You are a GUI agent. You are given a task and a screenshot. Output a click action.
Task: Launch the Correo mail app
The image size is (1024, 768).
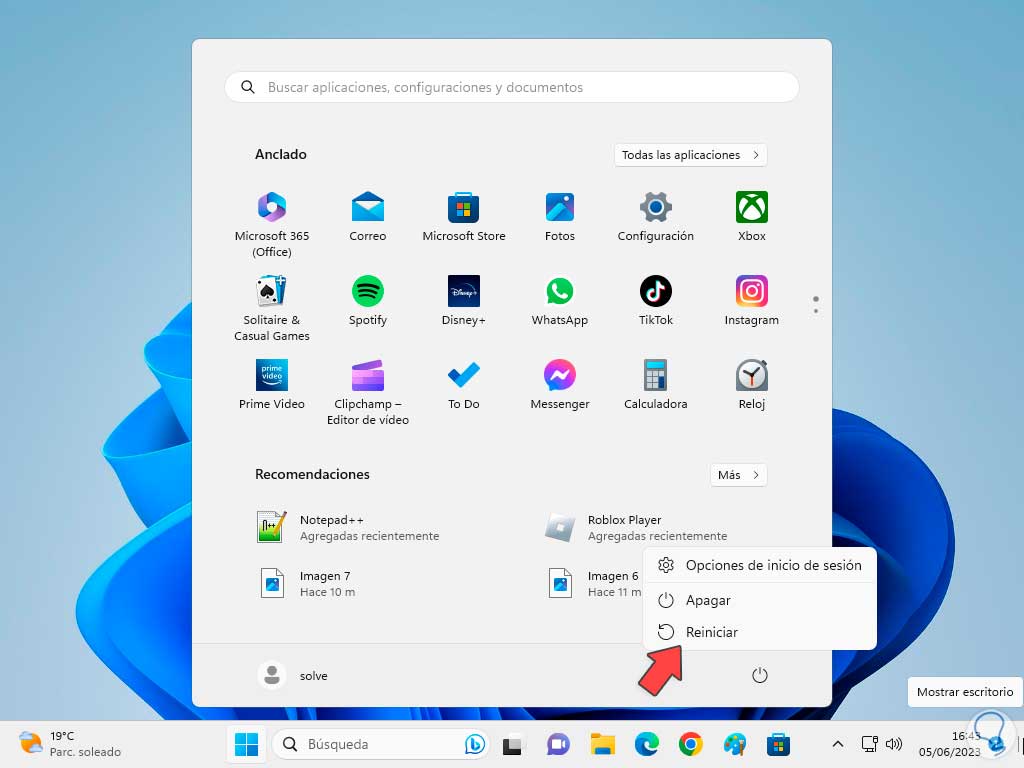point(368,217)
